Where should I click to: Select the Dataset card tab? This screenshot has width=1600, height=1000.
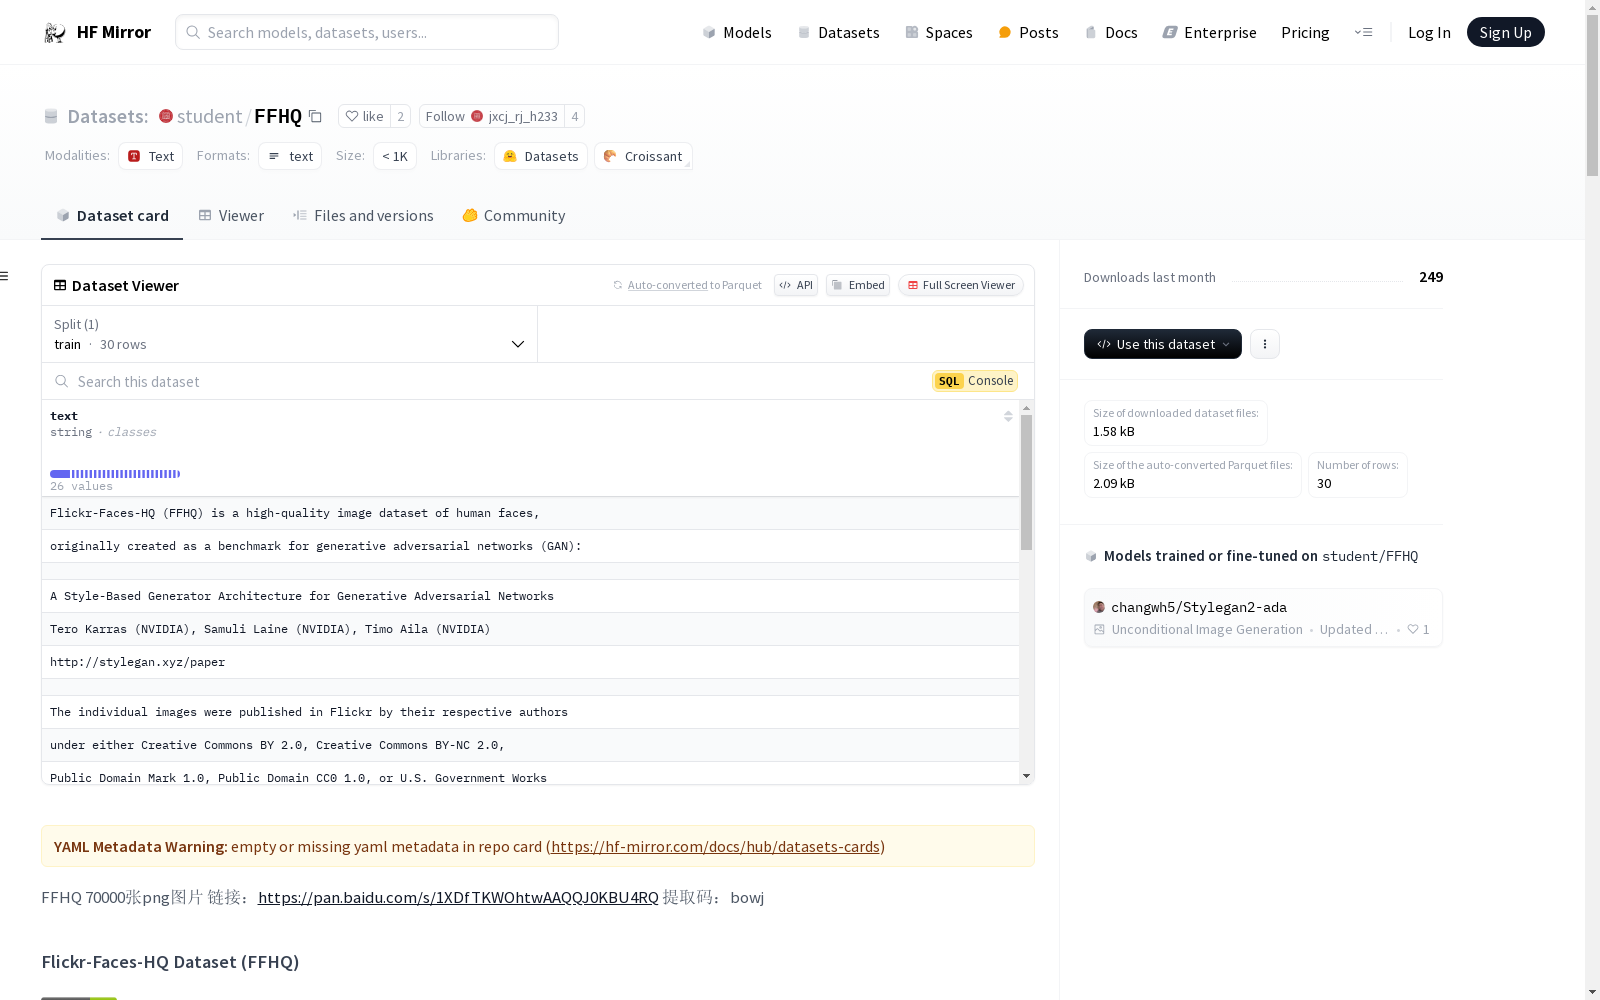pos(112,216)
